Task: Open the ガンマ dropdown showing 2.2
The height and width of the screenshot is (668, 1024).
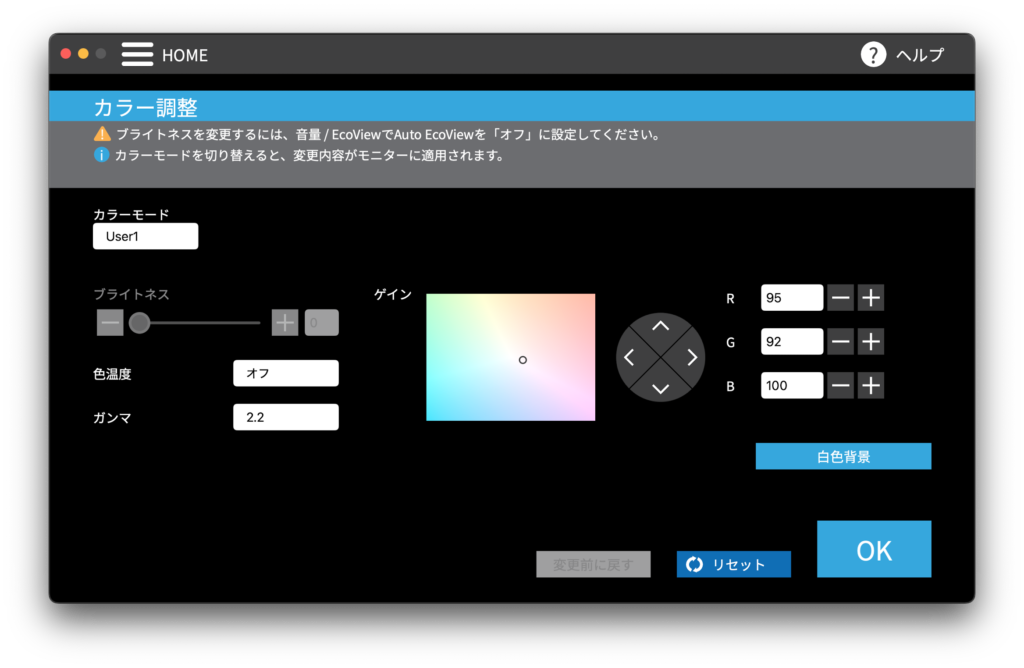Action: [x=285, y=417]
